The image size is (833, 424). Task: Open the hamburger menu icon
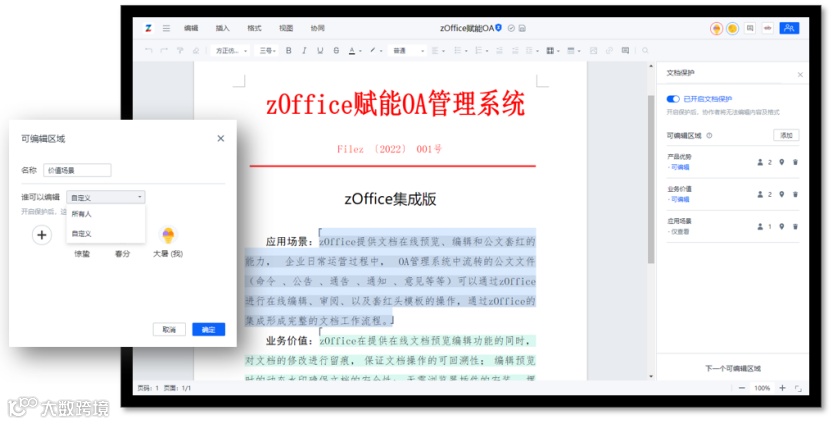(x=166, y=28)
